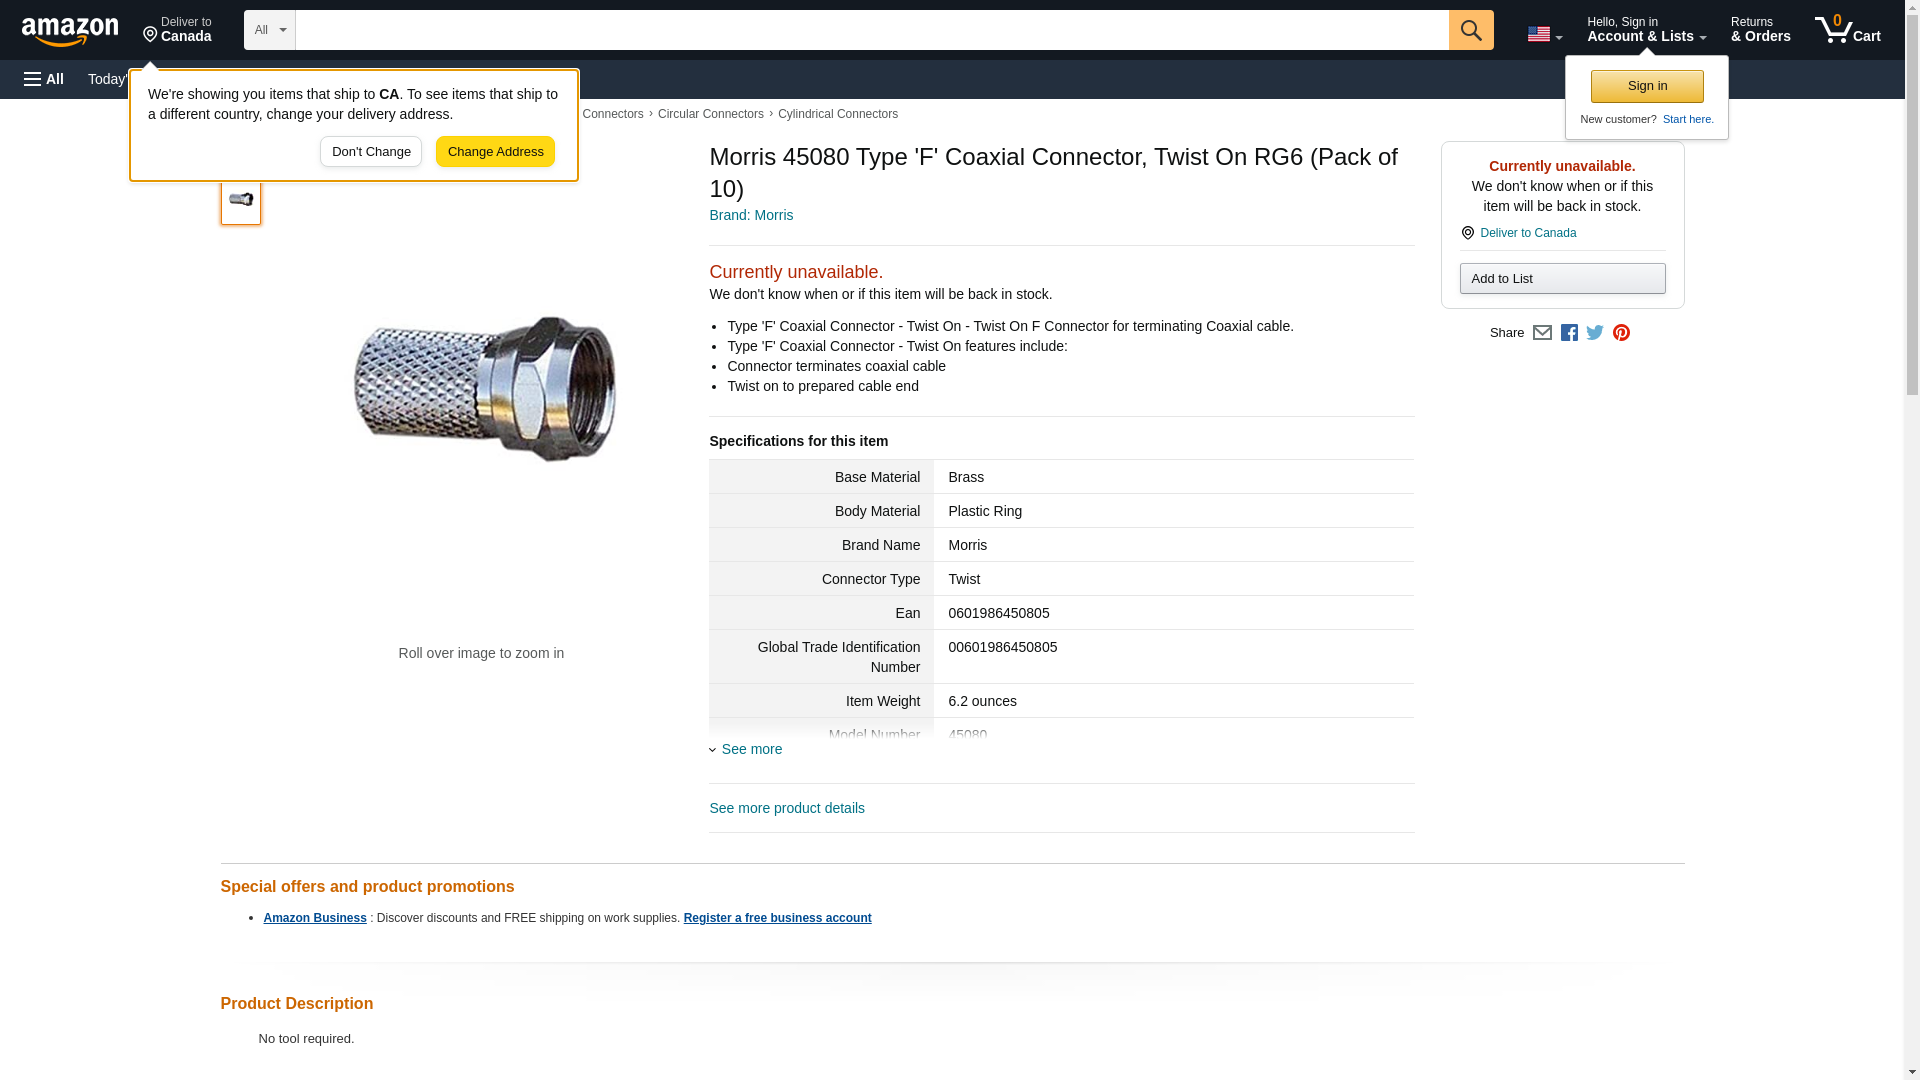Share product via email icon
The width and height of the screenshot is (1920, 1080).
click(1542, 333)
